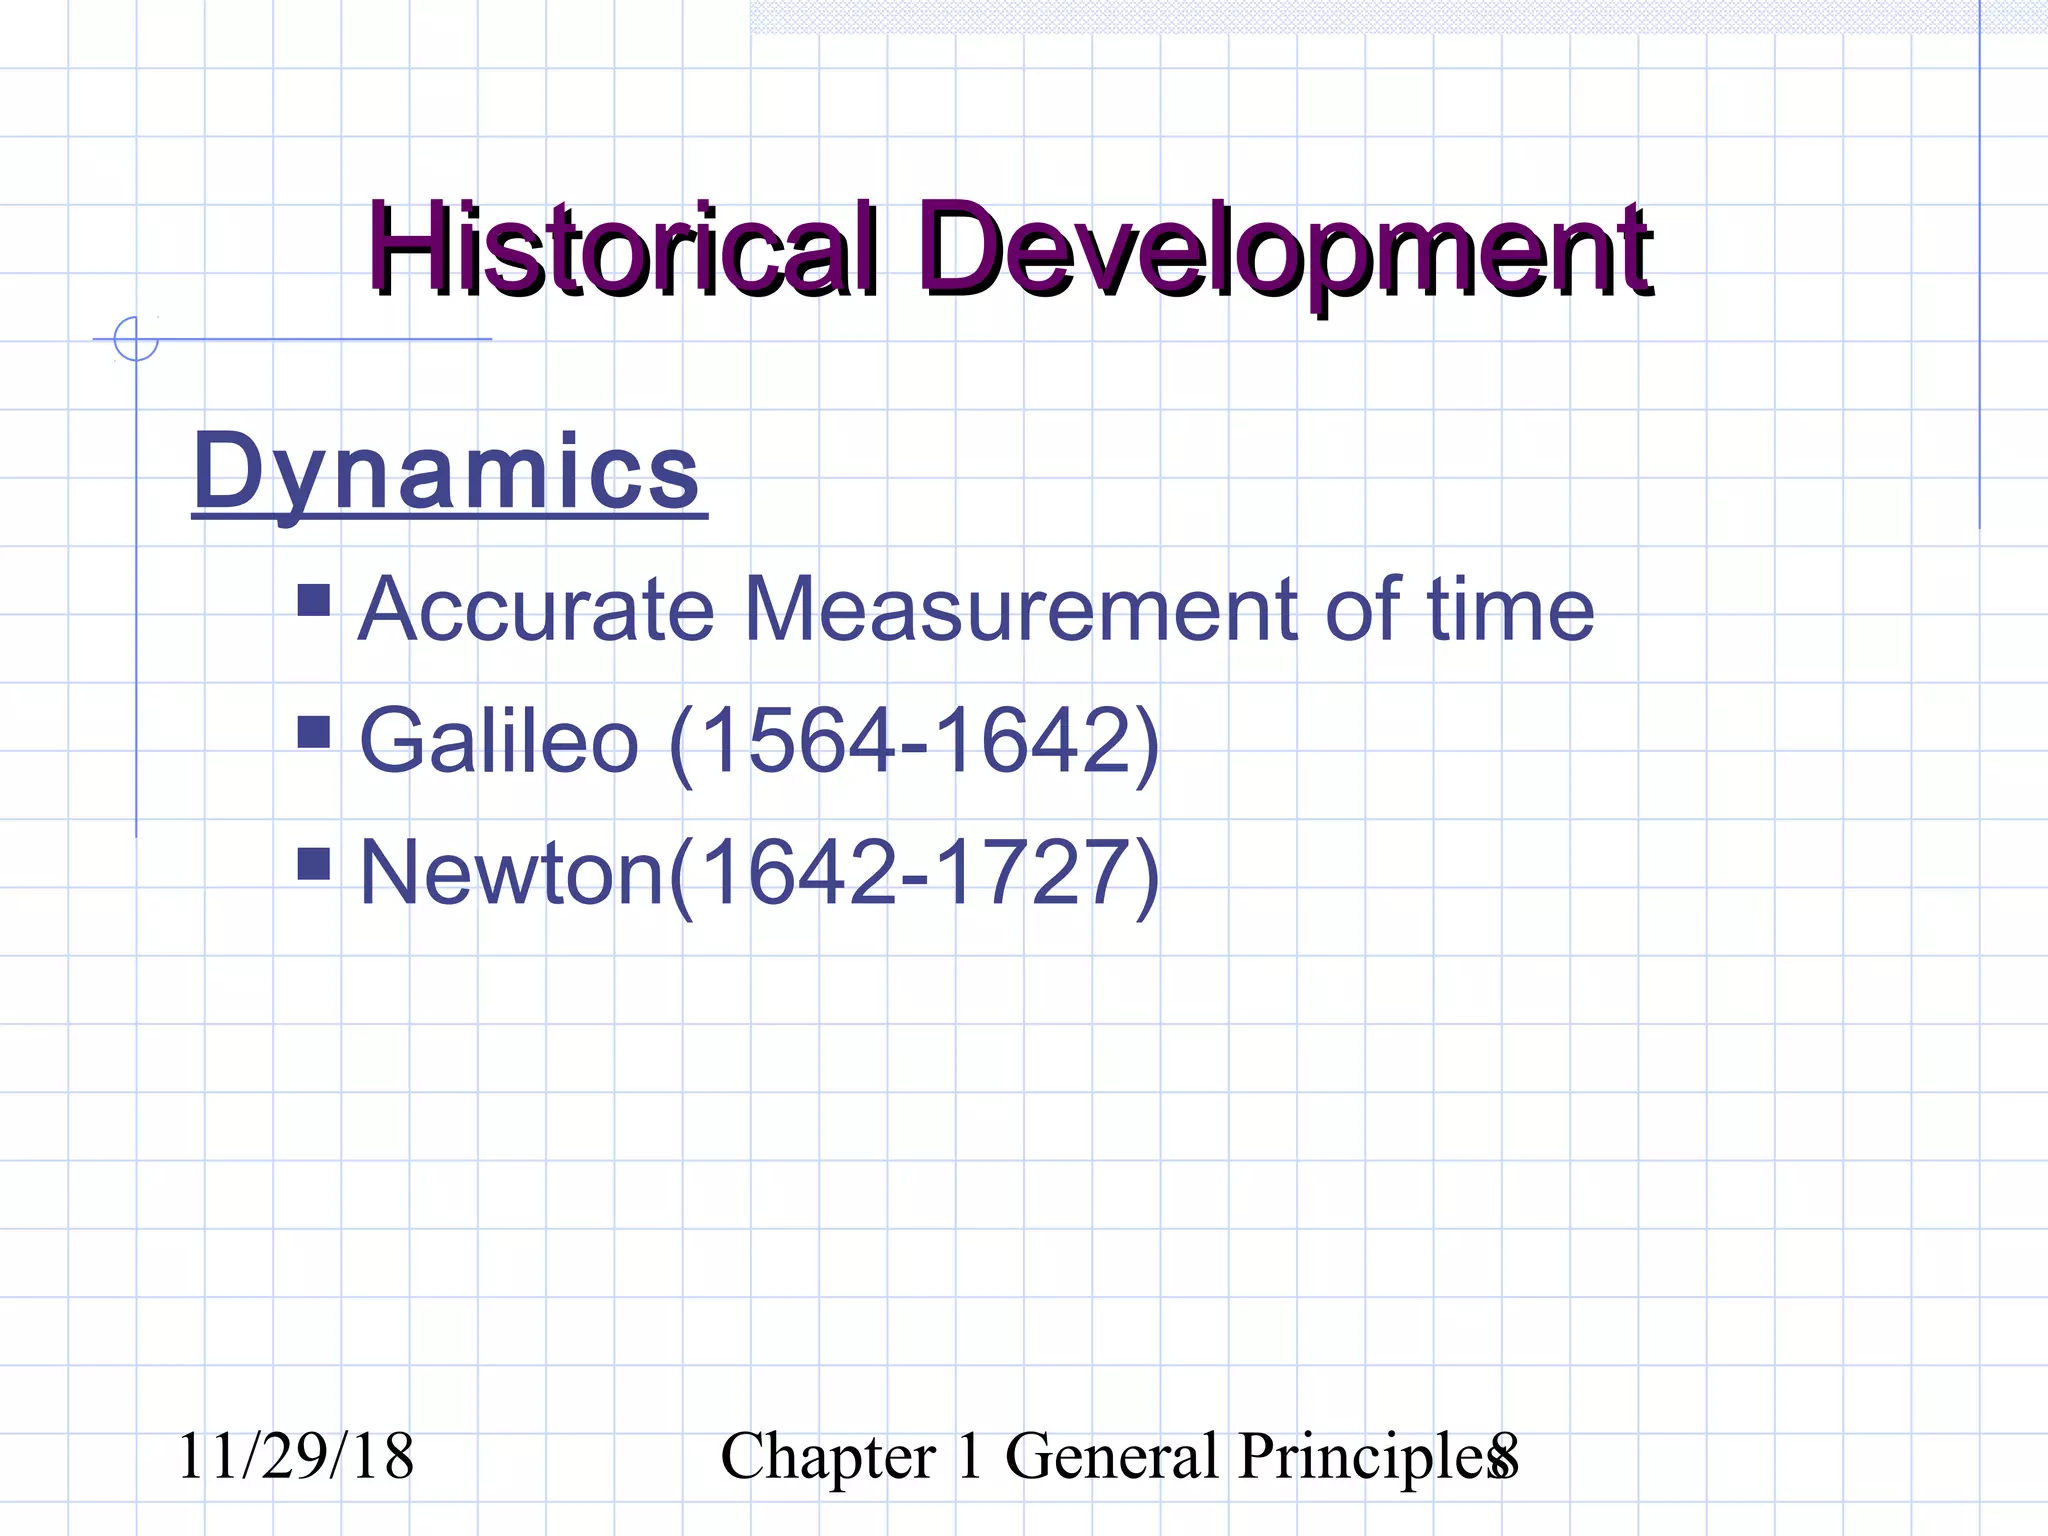Select the name Newton
The width and height of the screenshot is (2048, 1536).
[511, 873]
